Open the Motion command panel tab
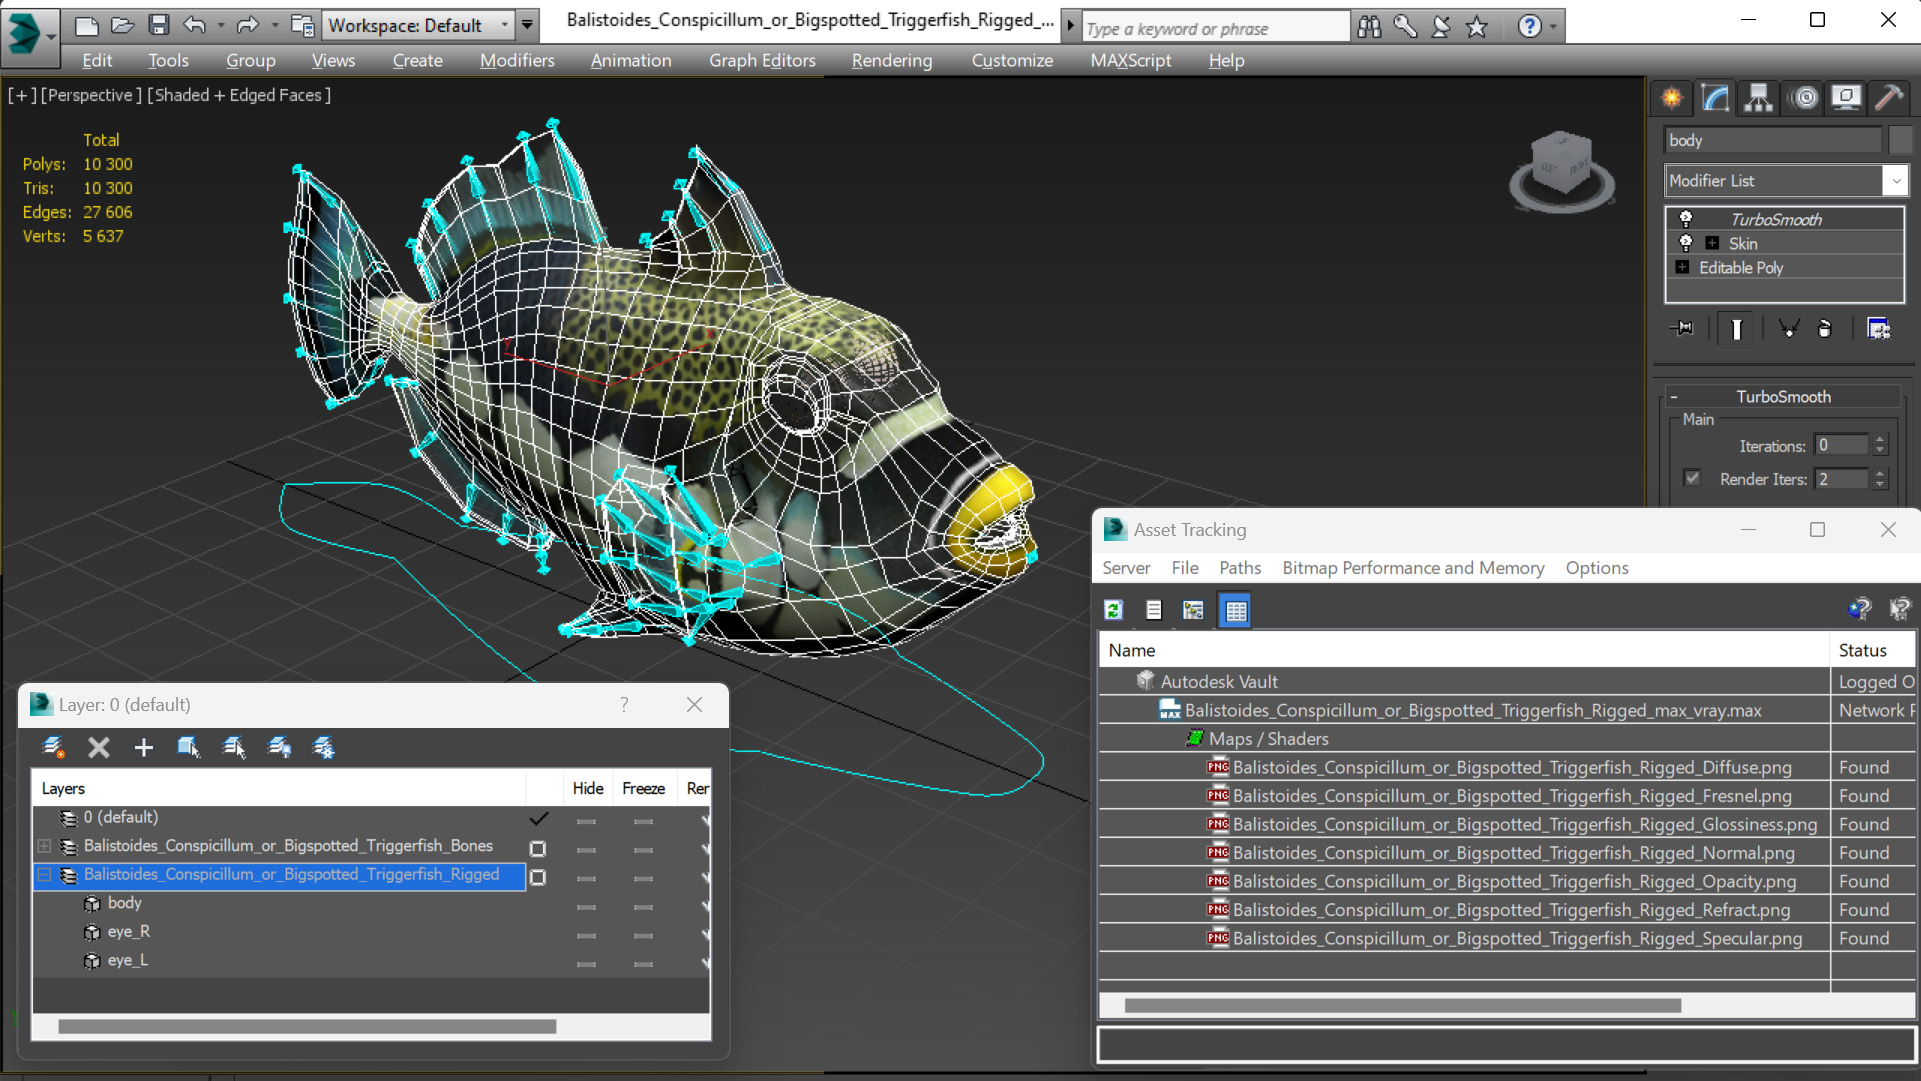 (1803, 97)
